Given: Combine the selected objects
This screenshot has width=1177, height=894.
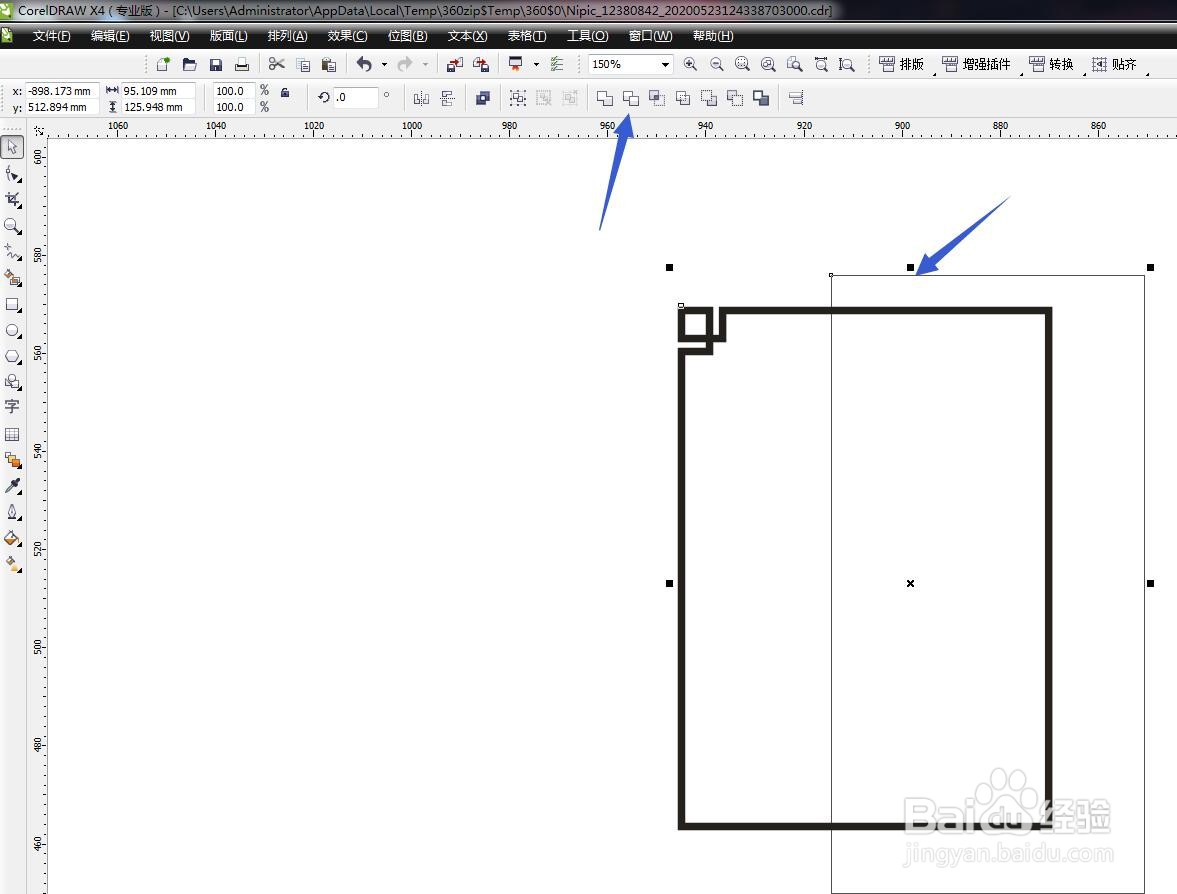Looking at the screenshot, I should [483, 98].
